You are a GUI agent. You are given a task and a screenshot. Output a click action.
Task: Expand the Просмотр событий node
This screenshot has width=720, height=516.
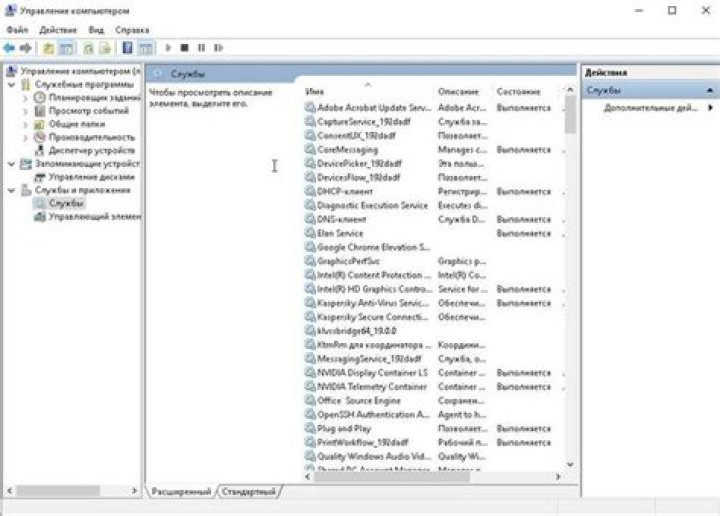(x=25, y=111)
